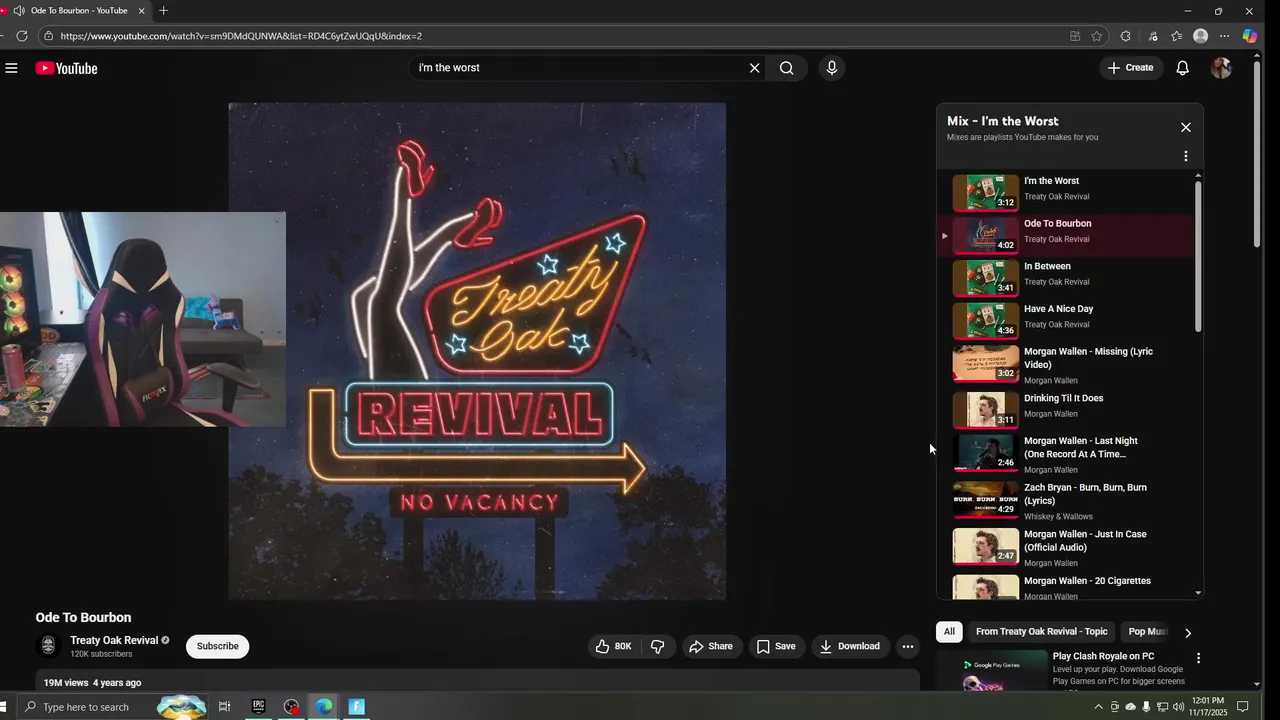Image resolution: width=1280 pixels, height=720 pixels.
Task: Open Fortnite icon on taskbar
Action: pyautogui.click(x=356, y=707)
